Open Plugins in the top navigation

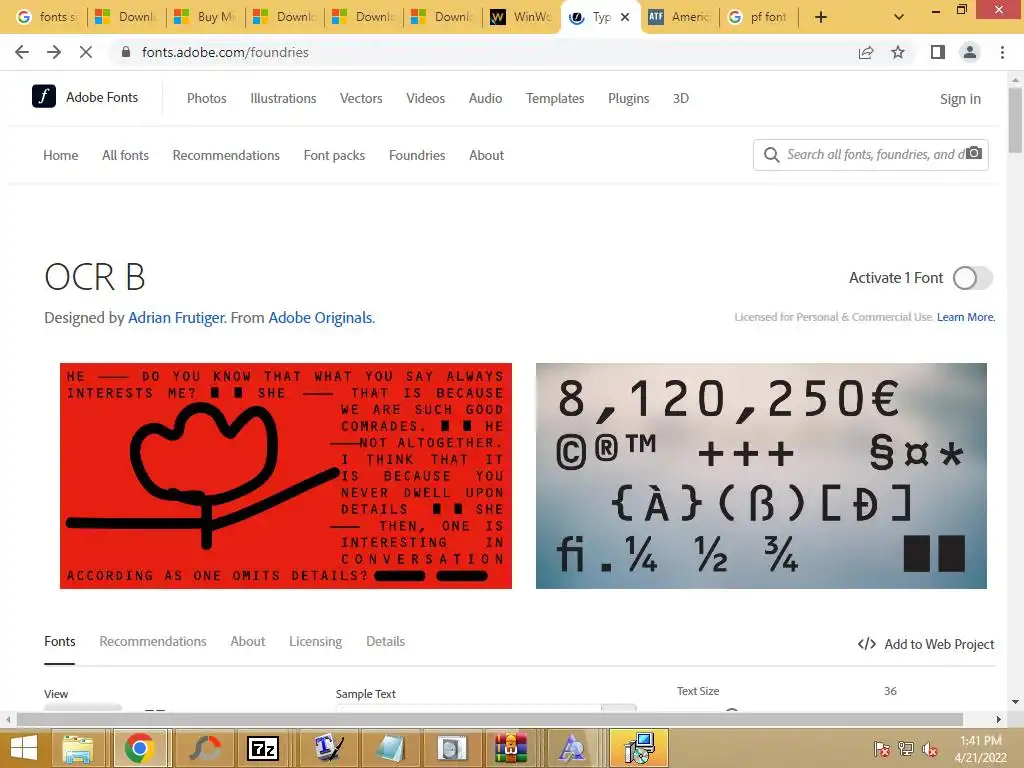[x=628, y=98]
